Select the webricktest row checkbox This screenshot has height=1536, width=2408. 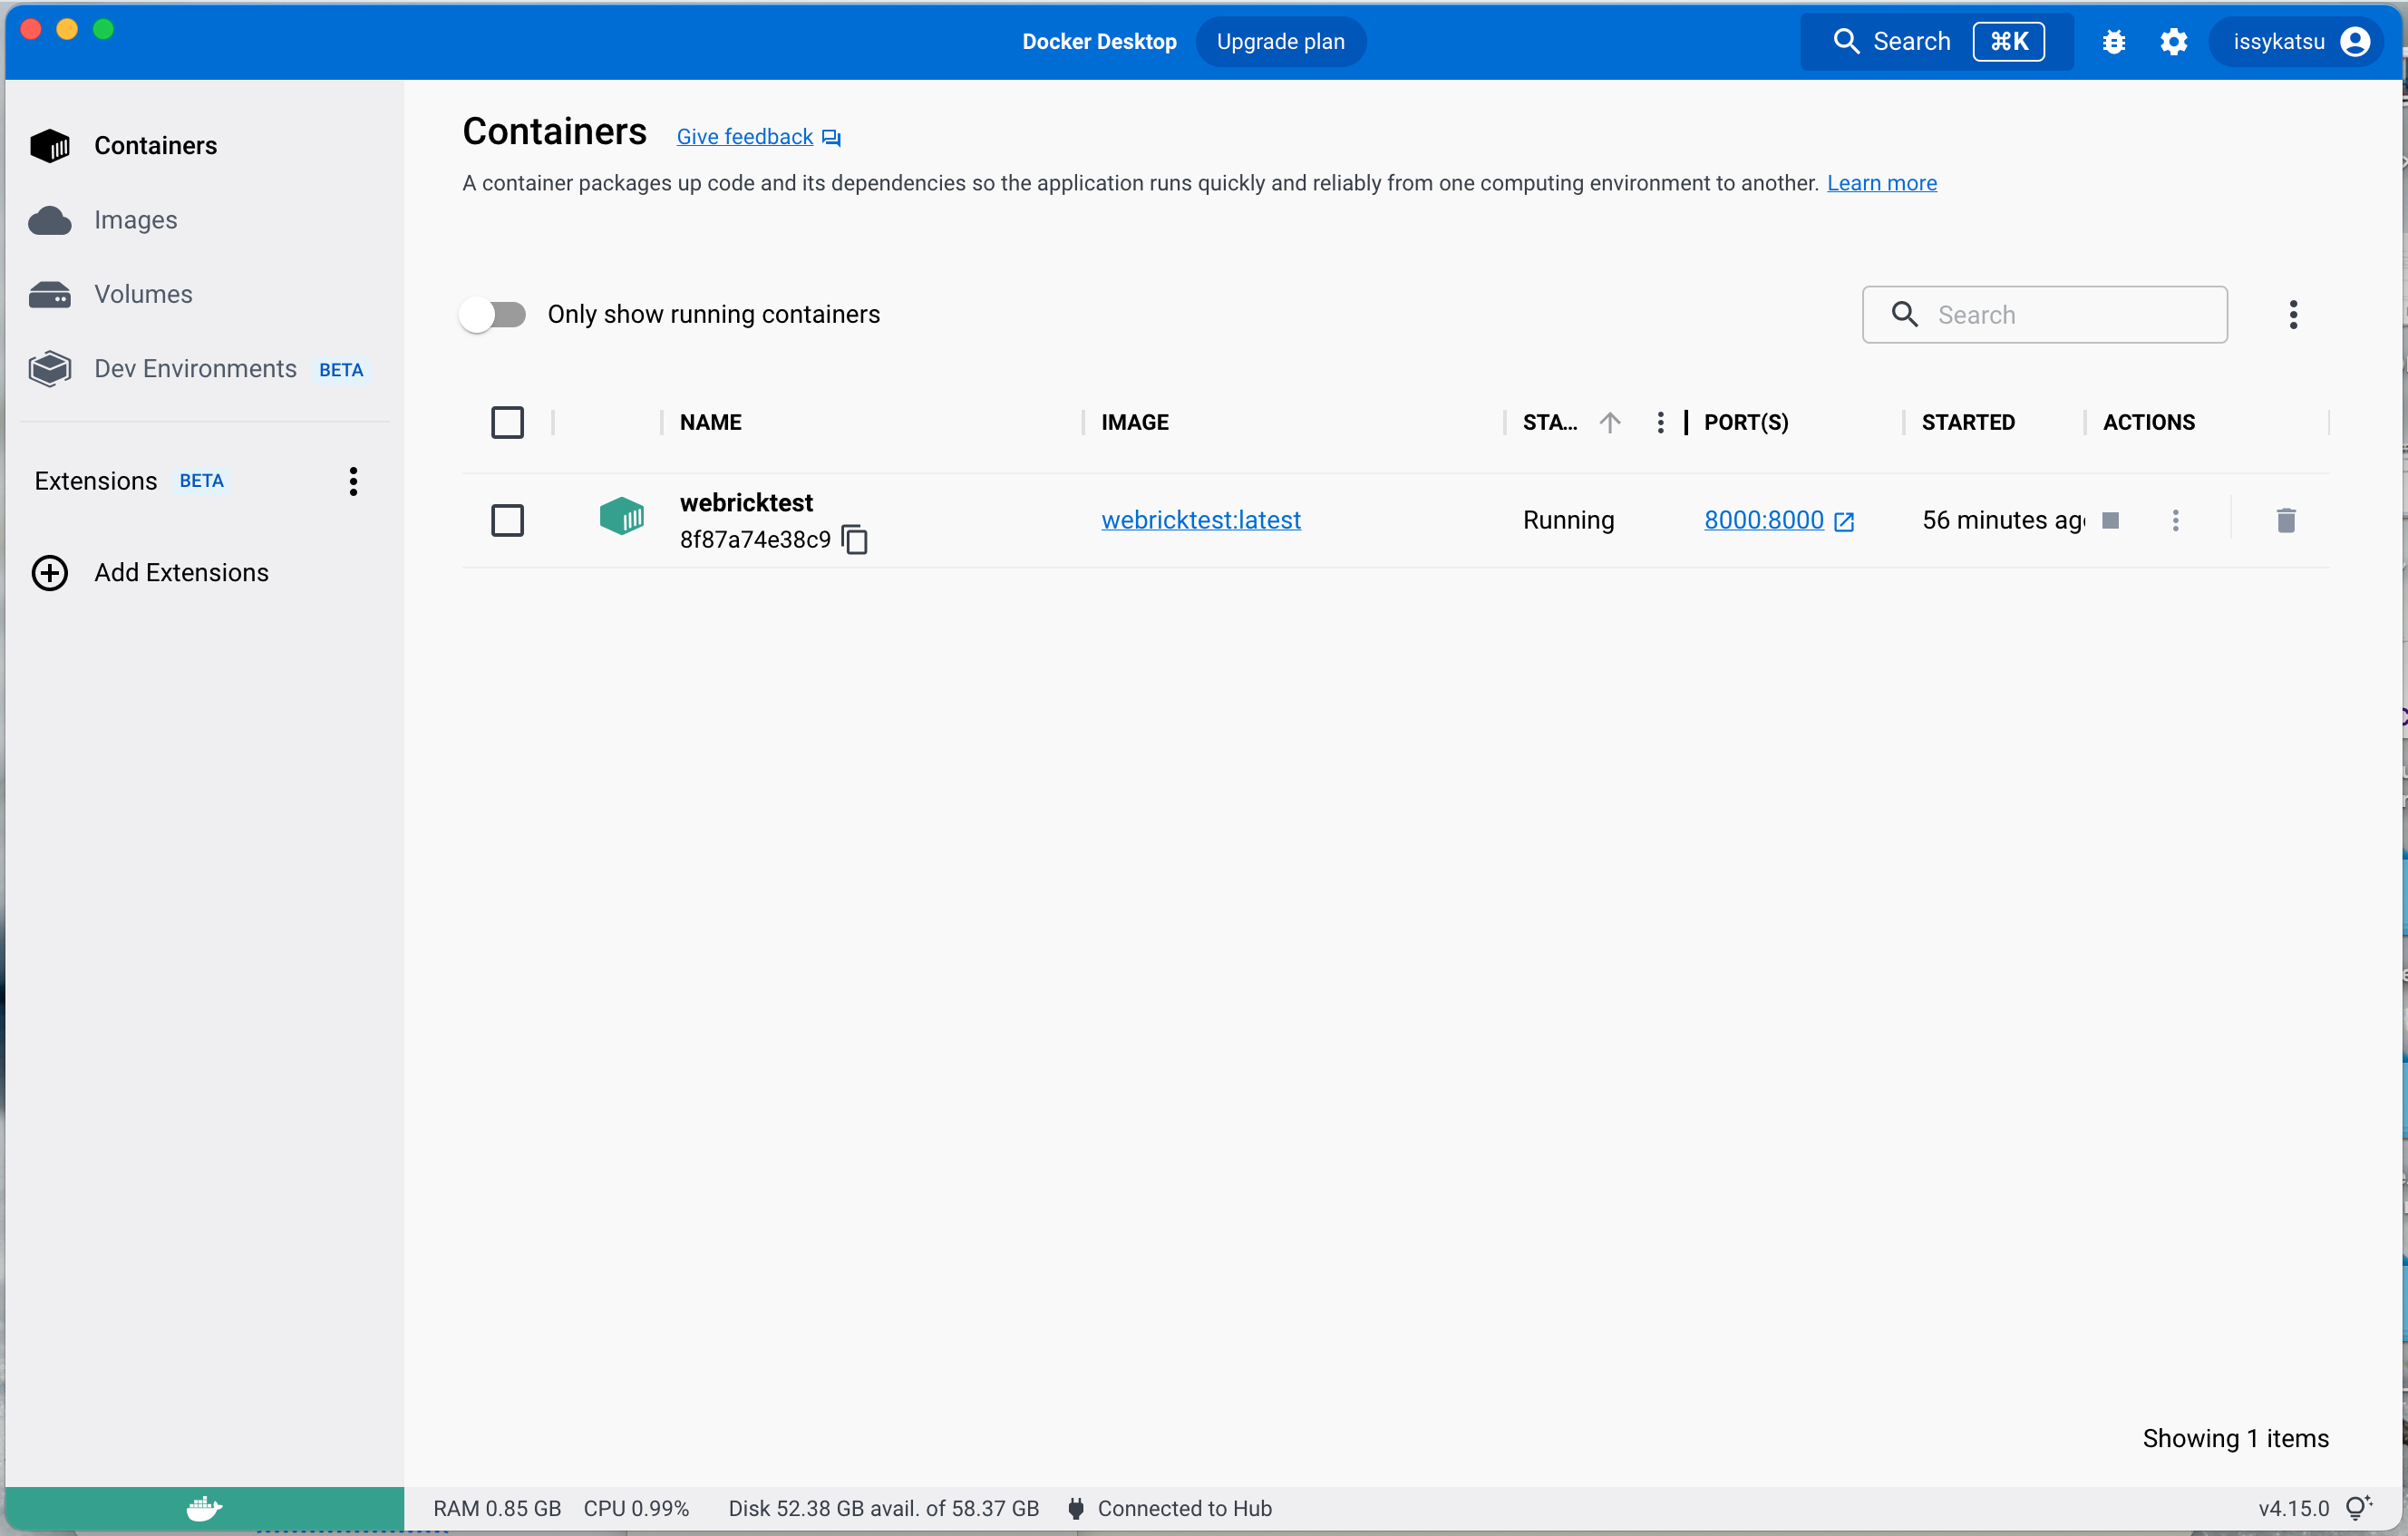click(507, 520)
